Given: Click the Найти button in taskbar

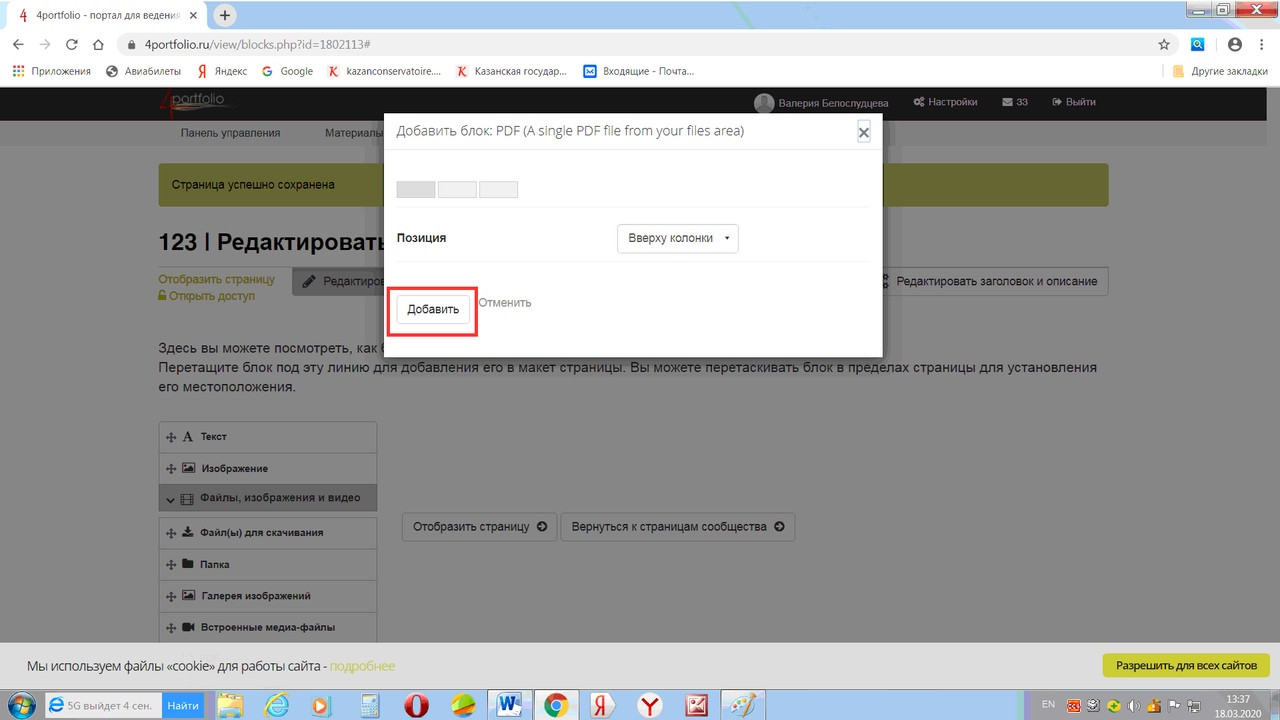Looking at the screenshot, I should coord(183,705).
